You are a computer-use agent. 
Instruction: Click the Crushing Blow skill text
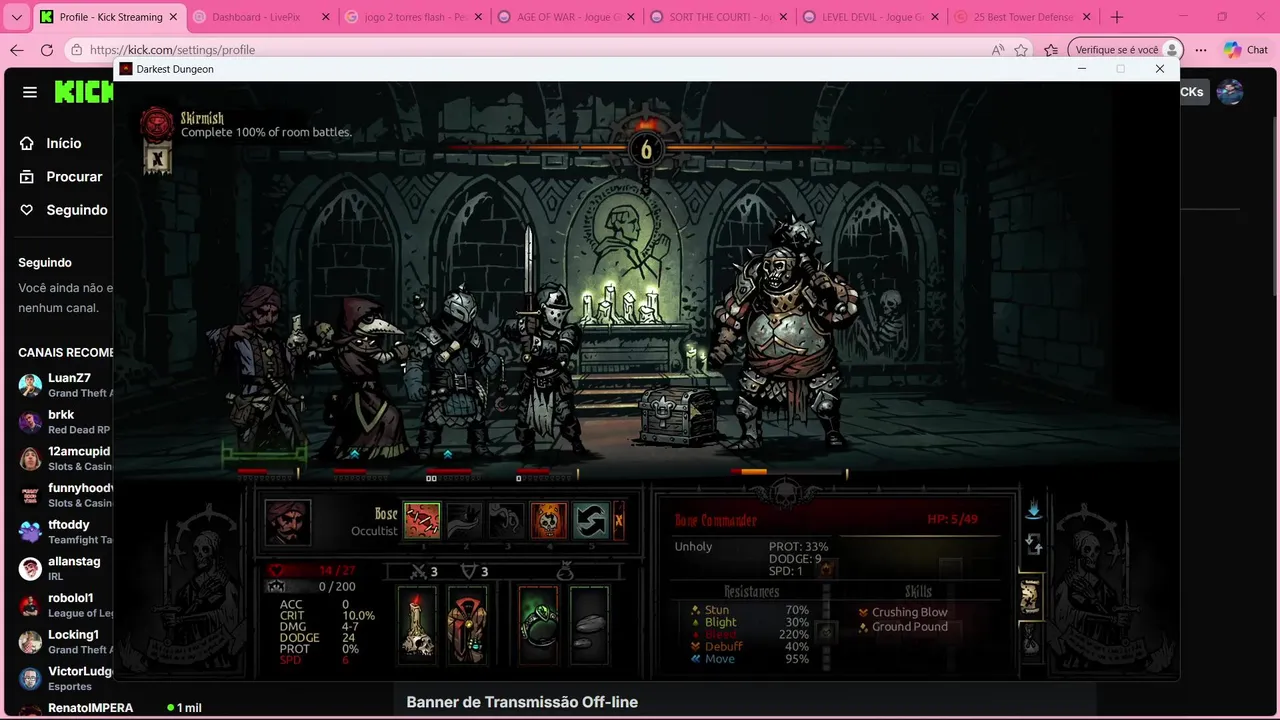pos(909,612)
